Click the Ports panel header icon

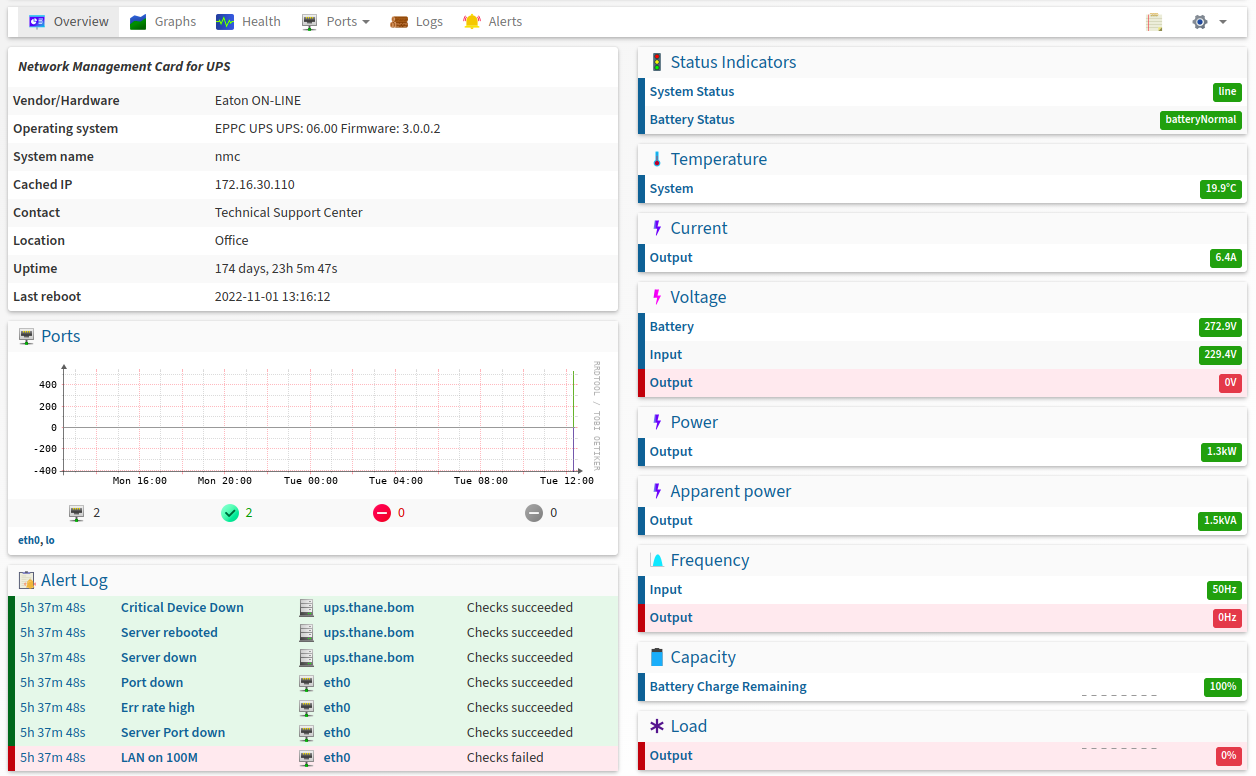coord(27,336)
